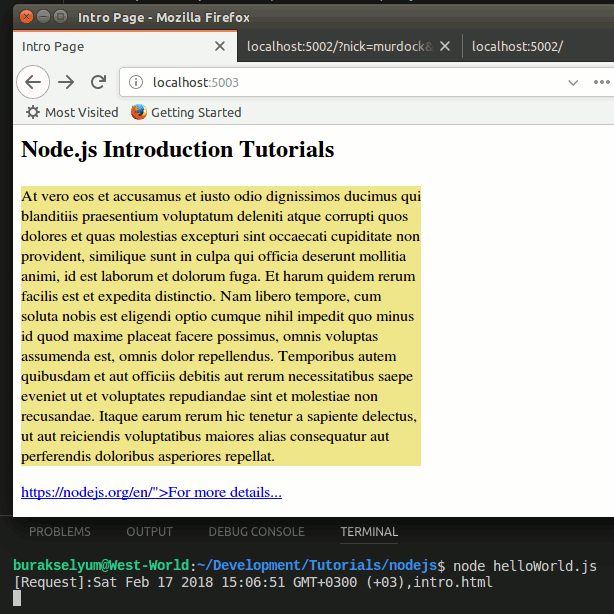This screenshot has height=614, width=614.
Task: Click the terminal prompt path ~/Development/Tutorials/nodejs
Action: click(317, 566)
